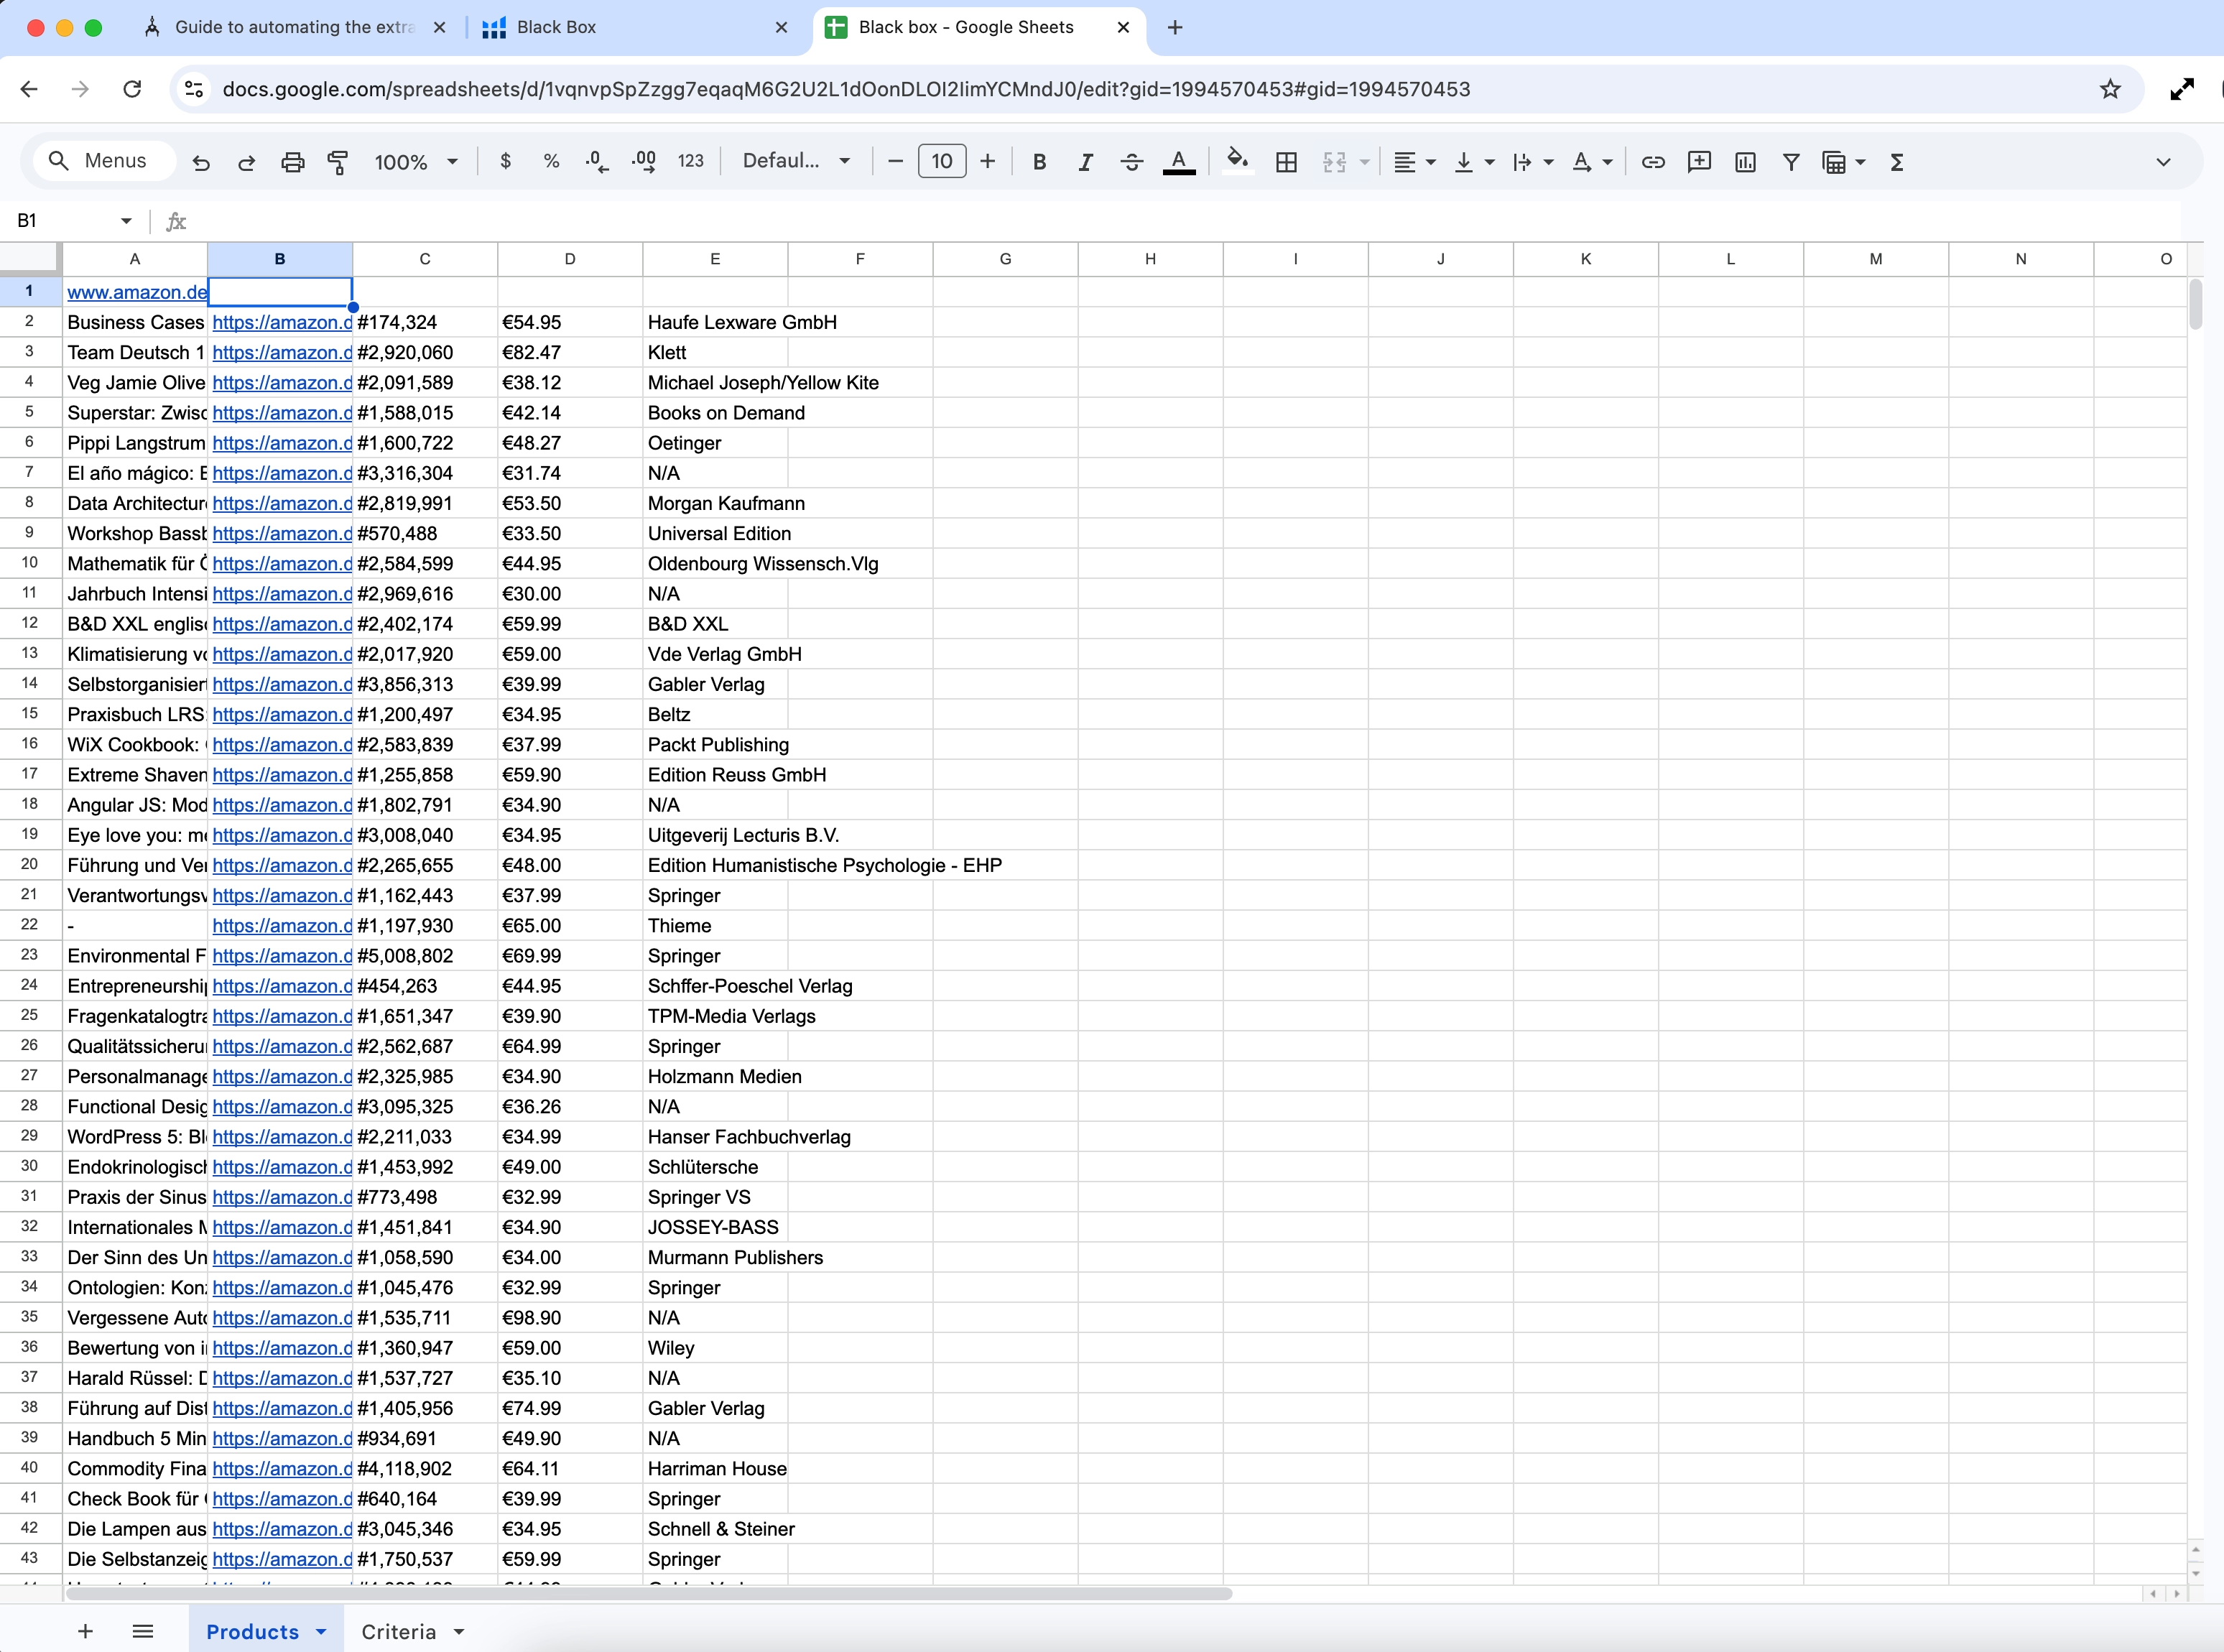Insert comment using toolbar icon

click(1699, 162)
